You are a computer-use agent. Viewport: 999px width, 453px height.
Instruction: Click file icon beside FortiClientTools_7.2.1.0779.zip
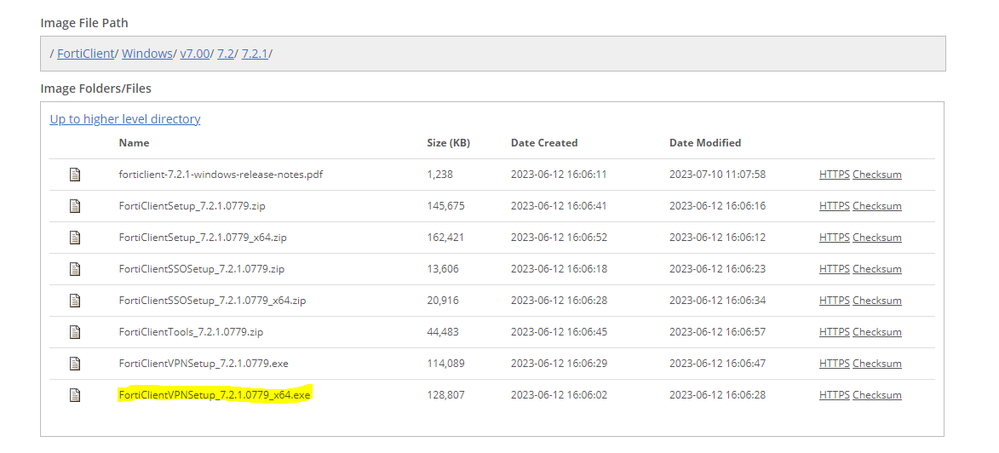click(74, 332)
